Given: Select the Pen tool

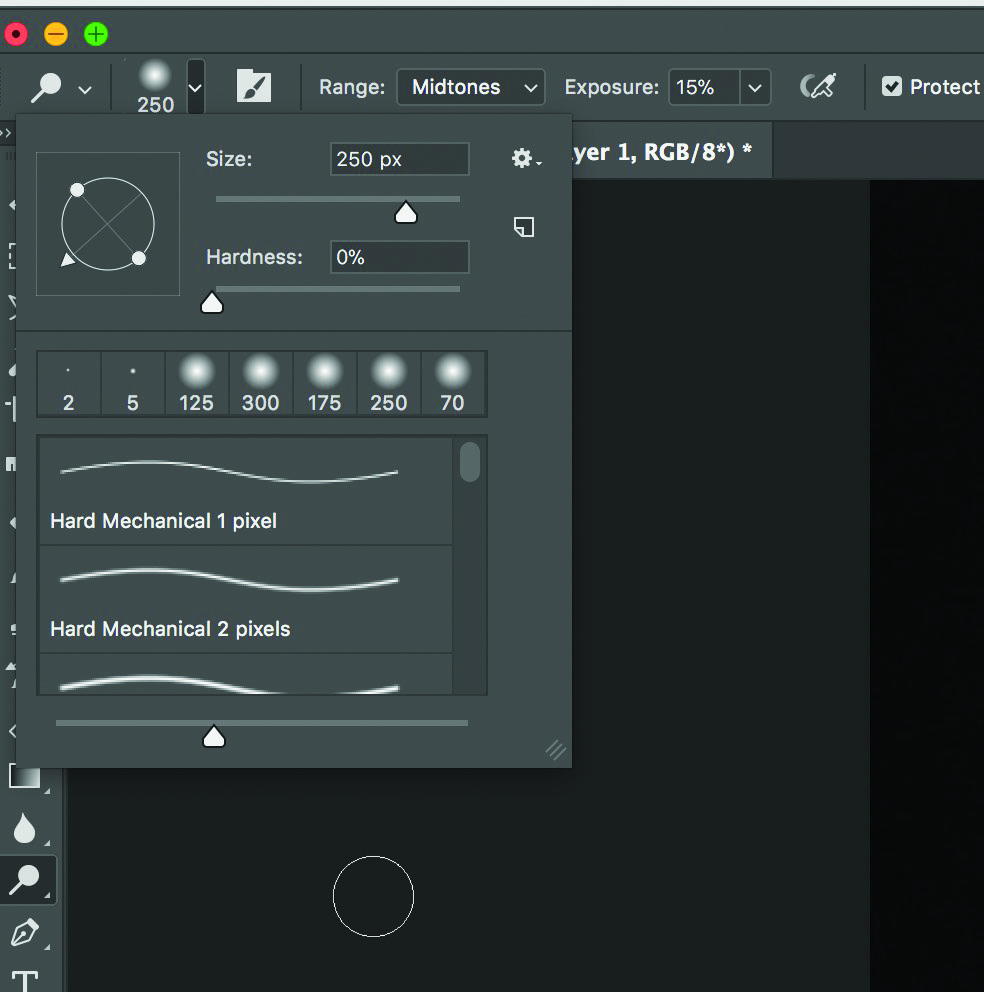Looking at the screenshot, I should point(24,933).
